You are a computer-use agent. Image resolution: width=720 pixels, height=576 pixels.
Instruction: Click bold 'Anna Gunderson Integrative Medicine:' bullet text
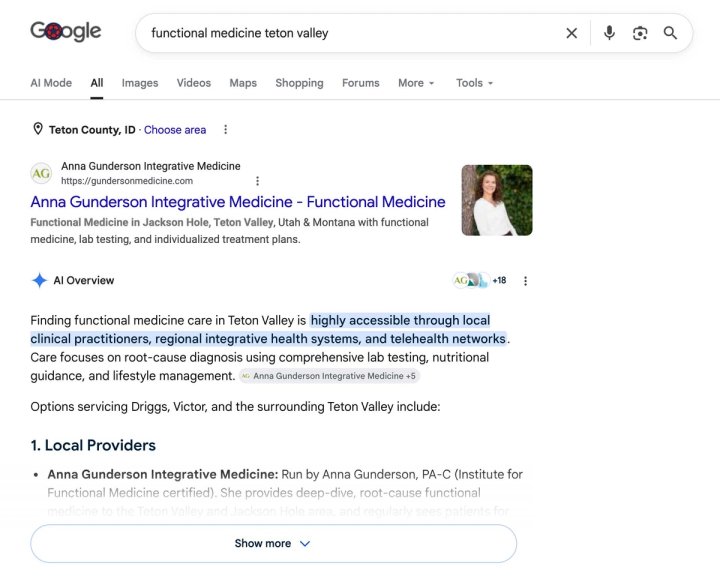click(163, 474)
